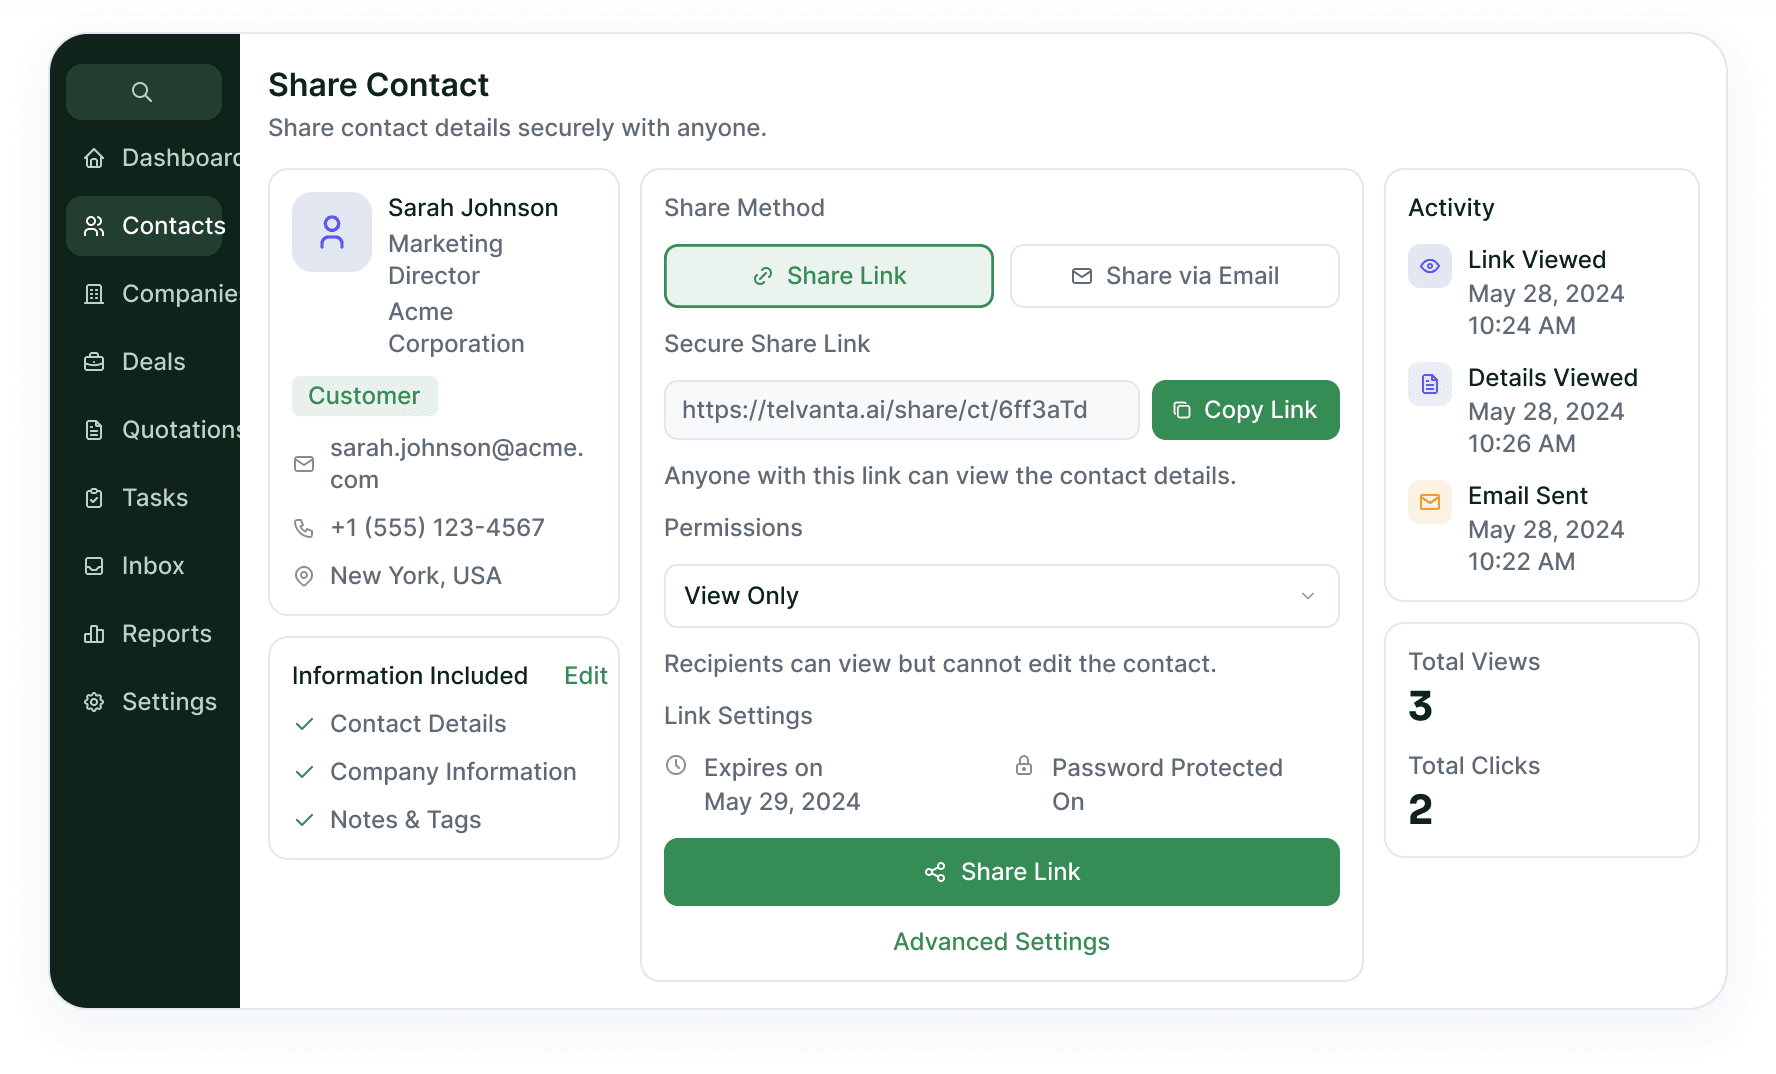
Task: Click the lock icon next to Password Protected
Action: 1024,766
